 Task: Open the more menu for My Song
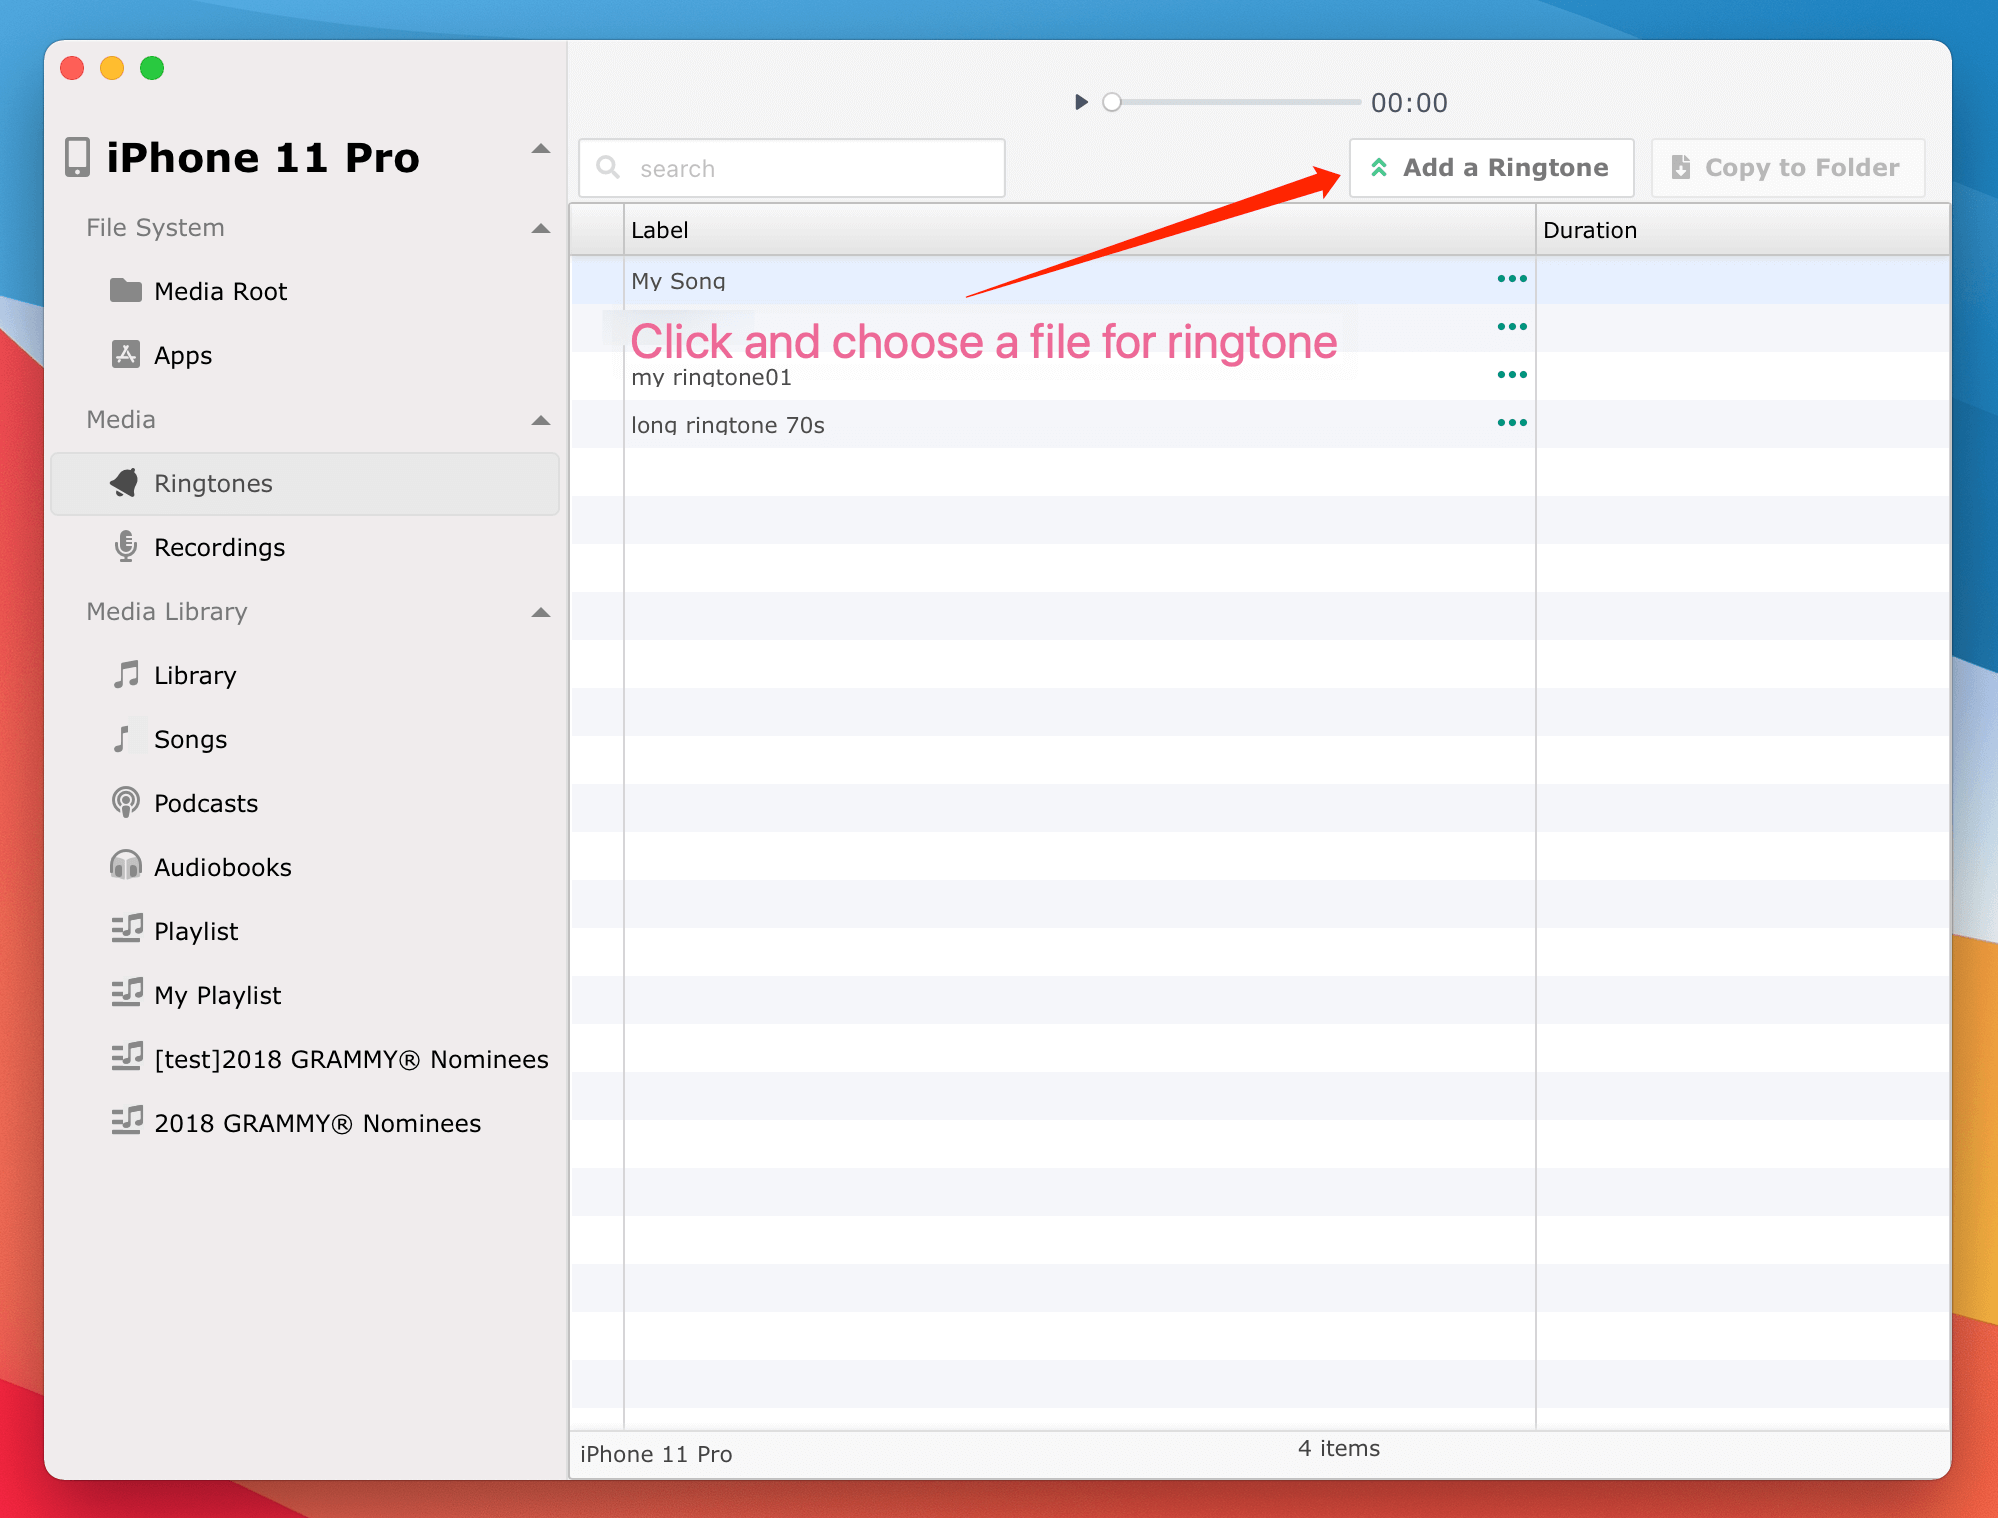click(1511, 278)
